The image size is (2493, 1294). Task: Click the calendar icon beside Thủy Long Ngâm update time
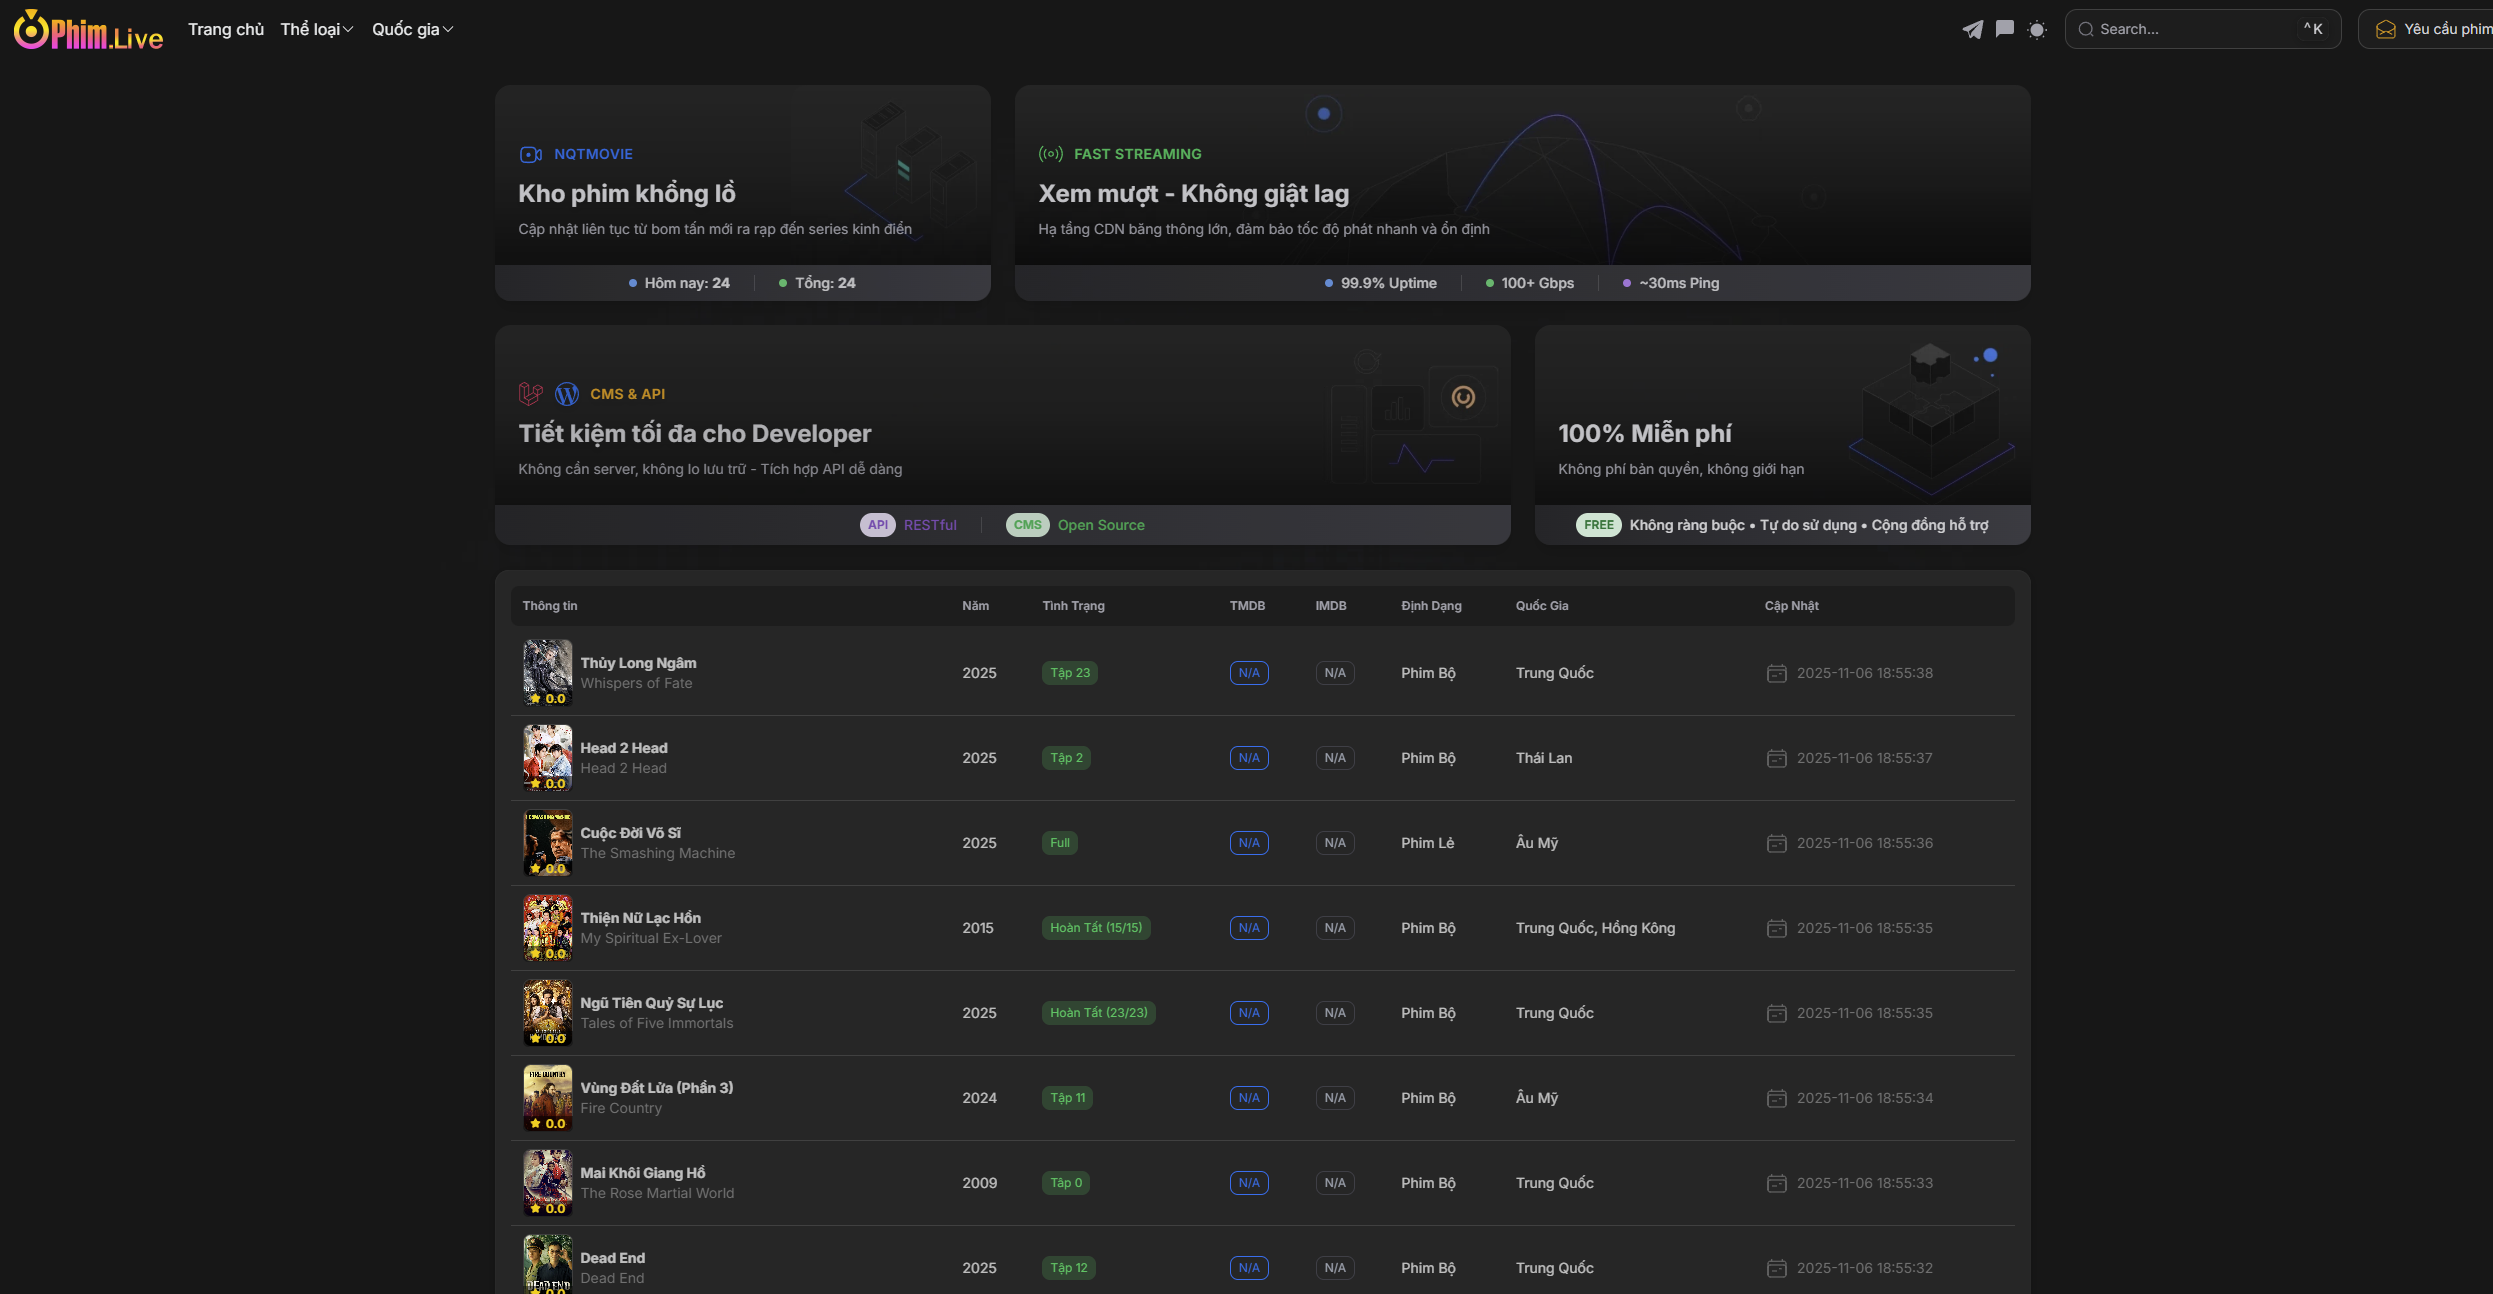(x=1776, y=673)
